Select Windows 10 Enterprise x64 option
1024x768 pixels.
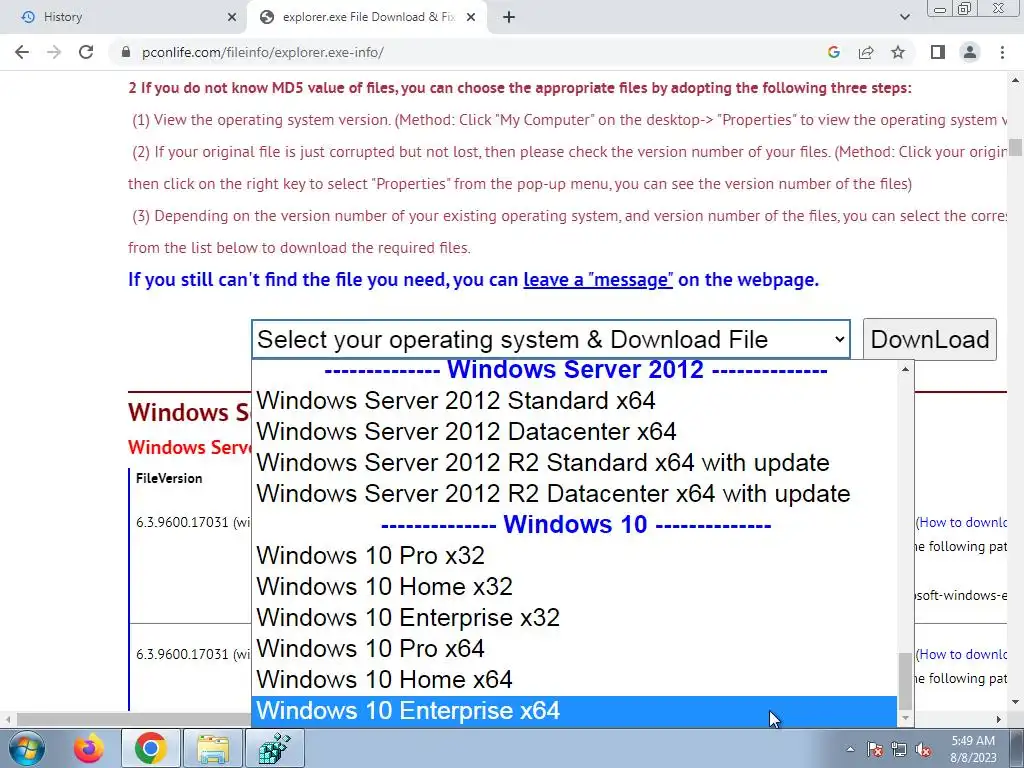[x=574, y=711]
